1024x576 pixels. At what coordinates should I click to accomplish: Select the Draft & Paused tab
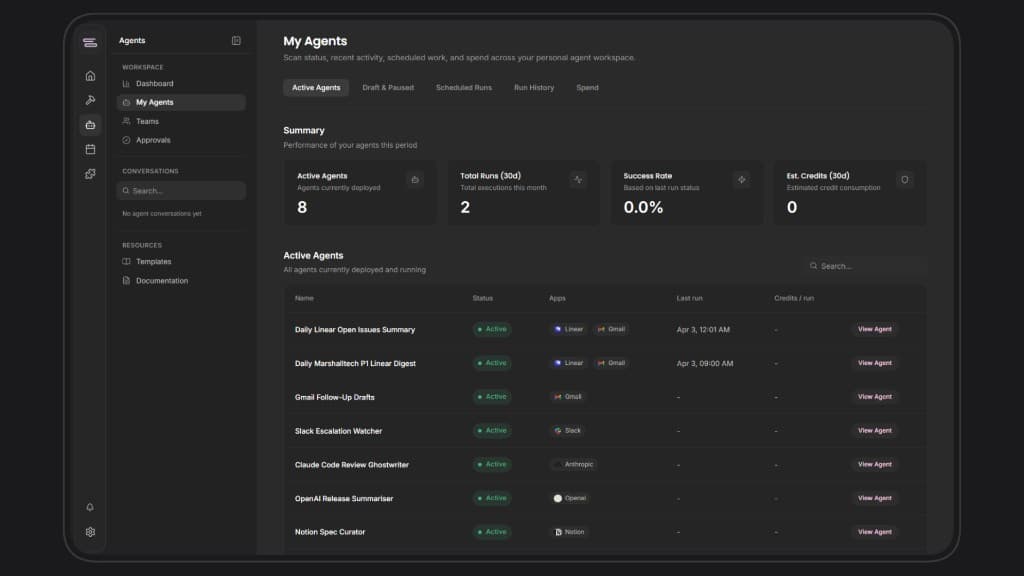pos(388,87)
